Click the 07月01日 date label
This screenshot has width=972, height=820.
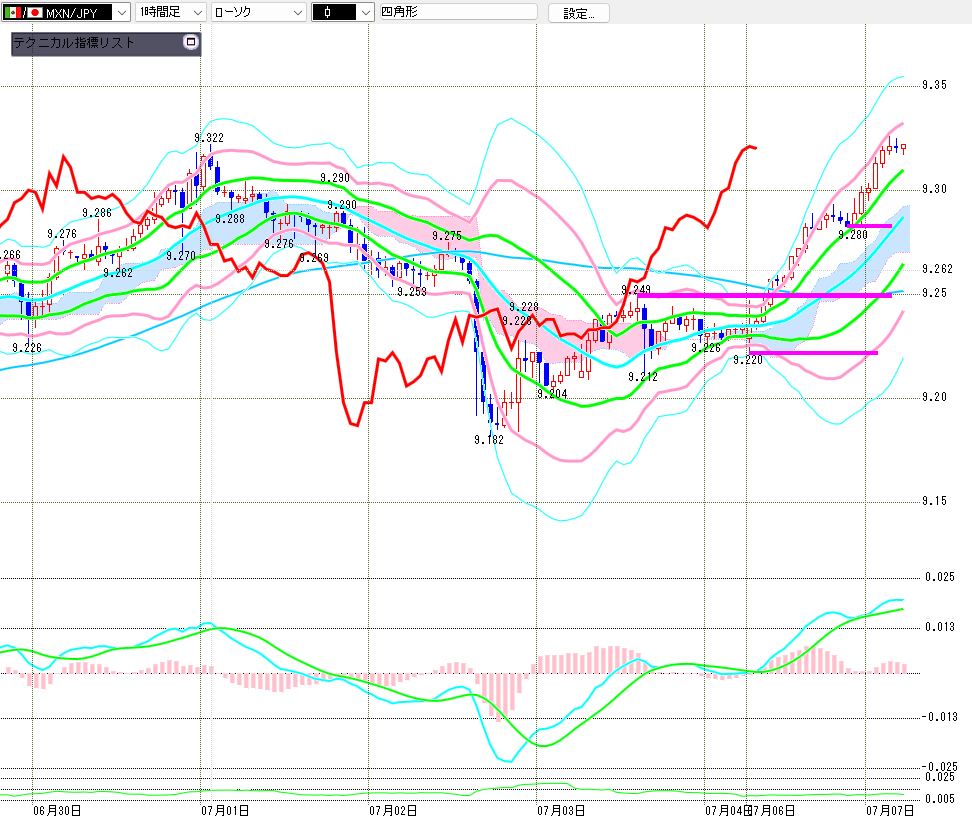(225, 811)
